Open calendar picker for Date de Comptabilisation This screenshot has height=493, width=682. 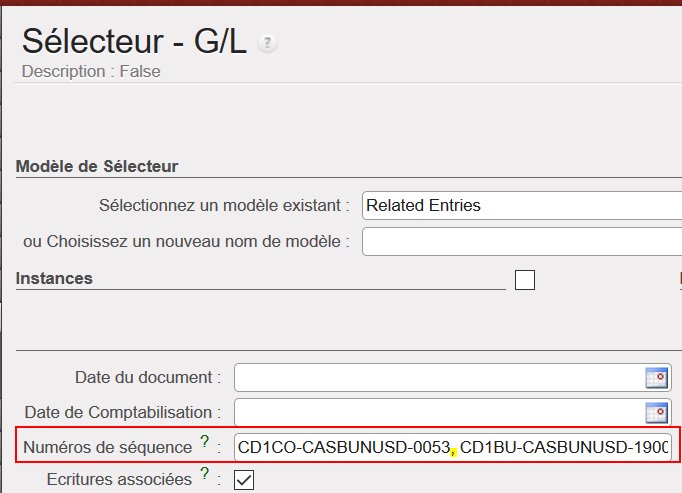656,412
